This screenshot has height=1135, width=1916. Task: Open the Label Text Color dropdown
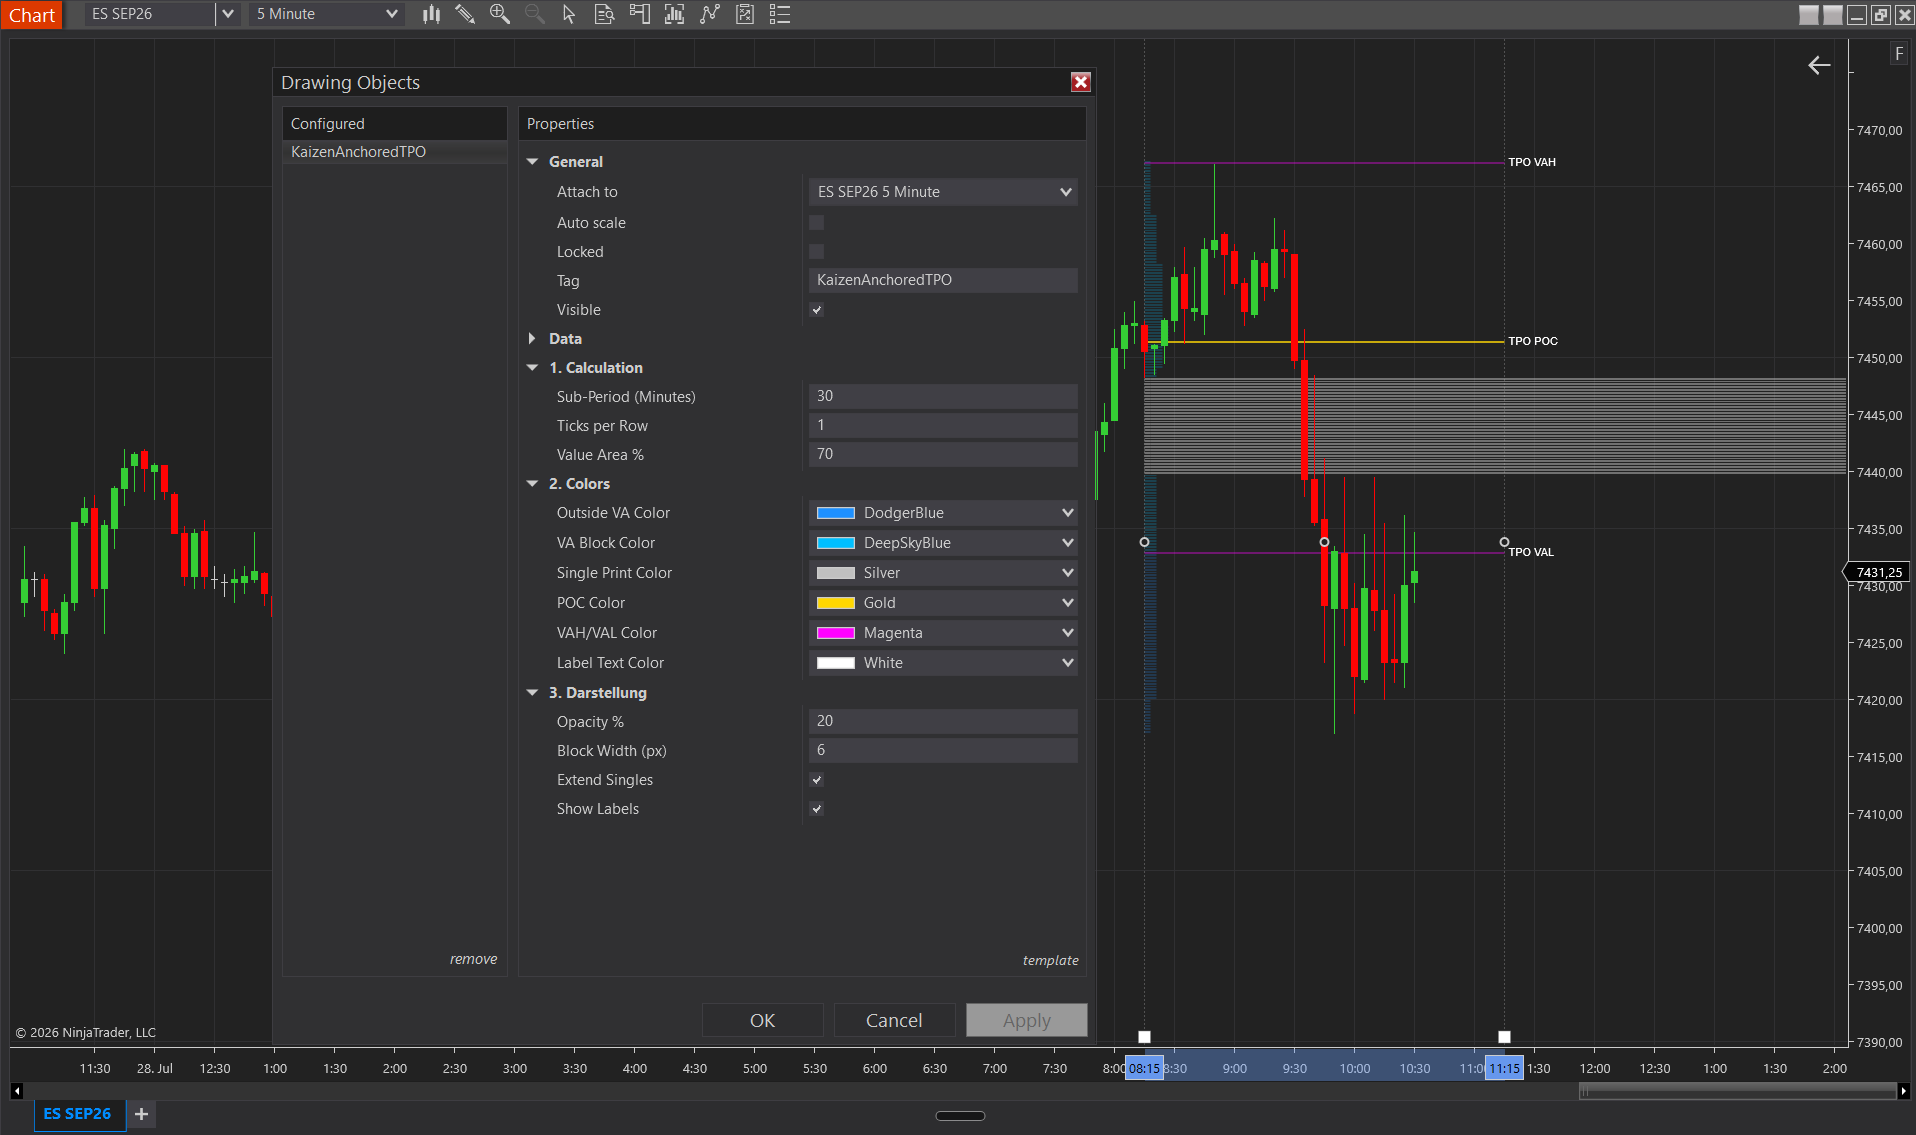click(x=943, y=663)
